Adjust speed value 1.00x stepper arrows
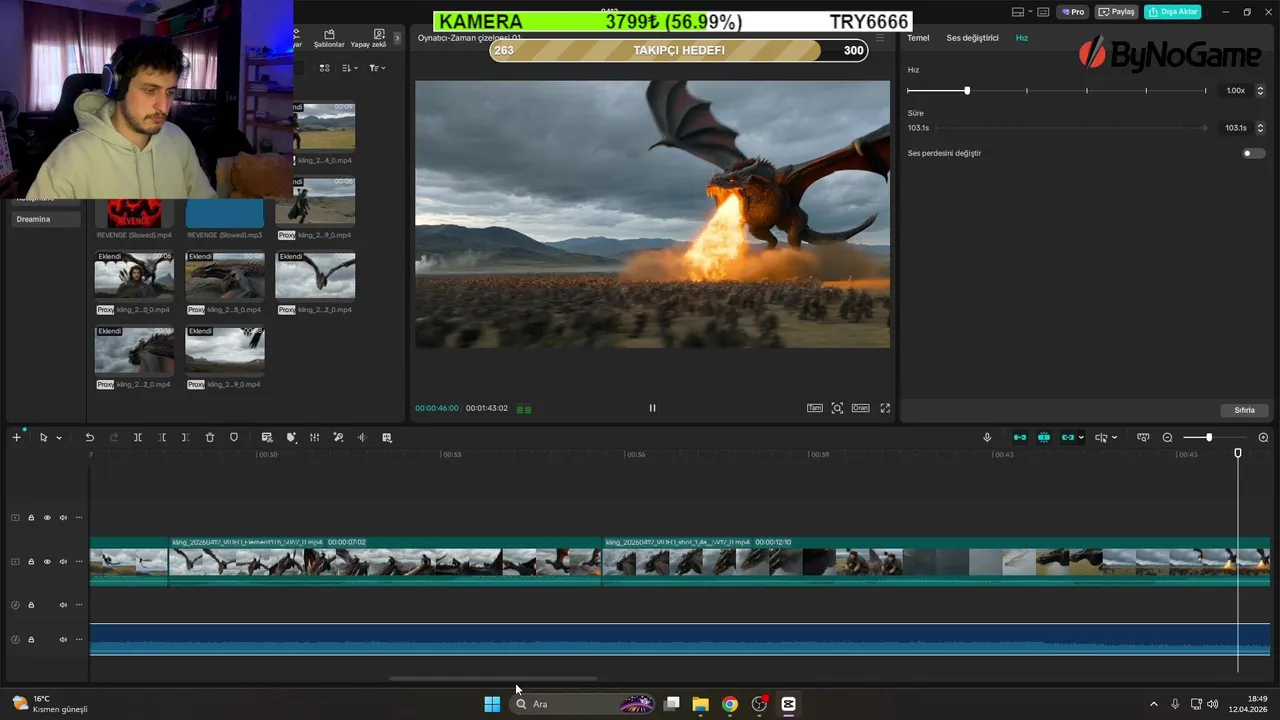The height and width of the screenshot is (720, 1280). [x=1260, y=90]
